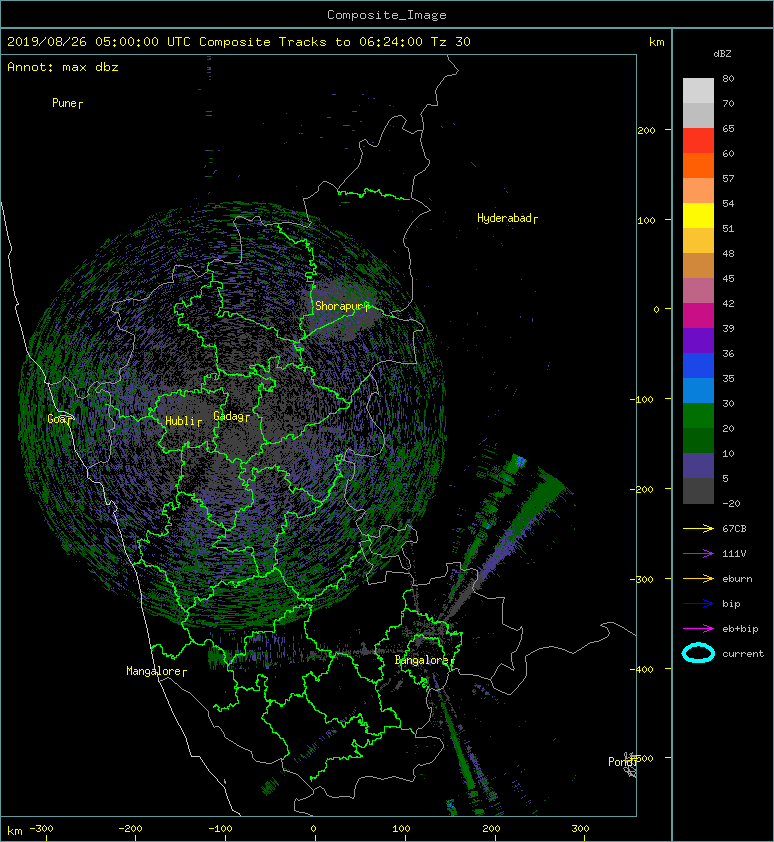Click the 111V legend label
The width and height of the screenshot is (774, 842).
point(734,554)
